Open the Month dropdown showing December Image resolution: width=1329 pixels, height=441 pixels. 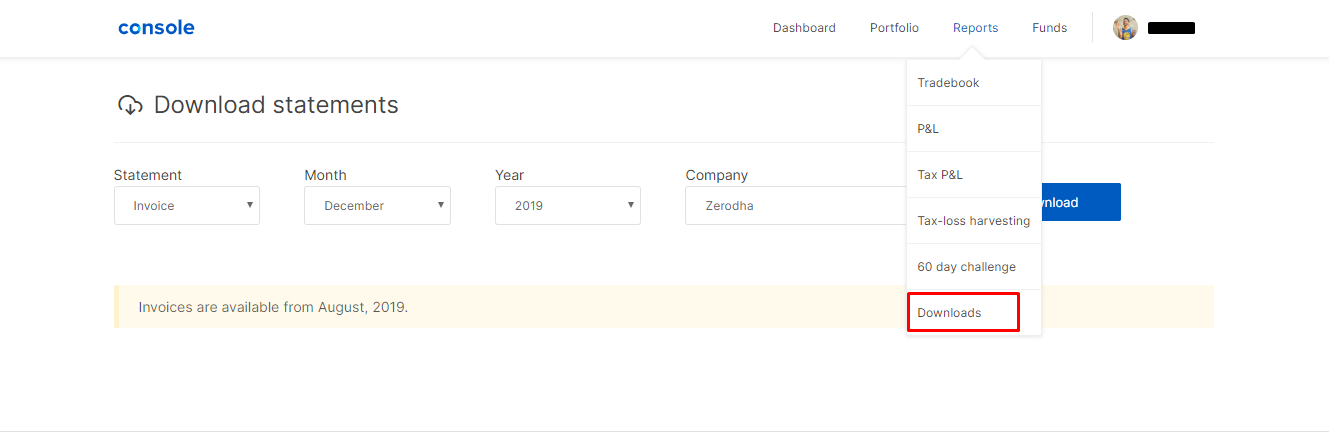(x=377, y=205)
